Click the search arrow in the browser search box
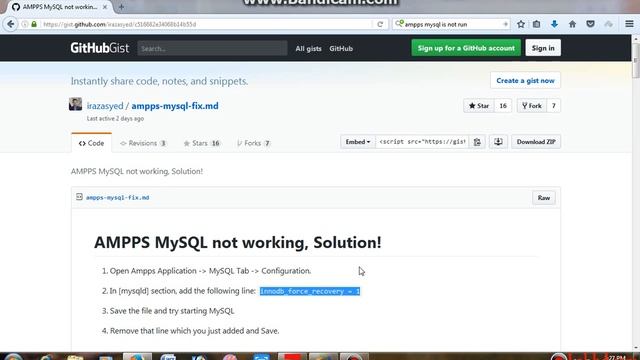640x360 pixels. pyautogui.click(x=505, y=24)
